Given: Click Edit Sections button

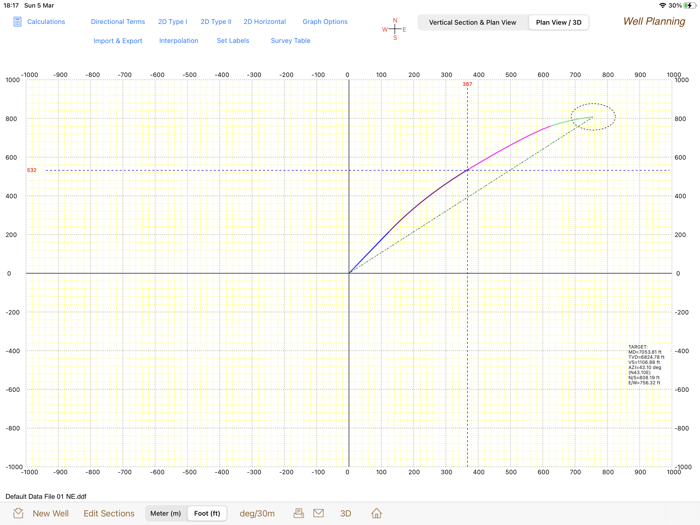Looking at the screenshot, I should click(x=109, y=513).
